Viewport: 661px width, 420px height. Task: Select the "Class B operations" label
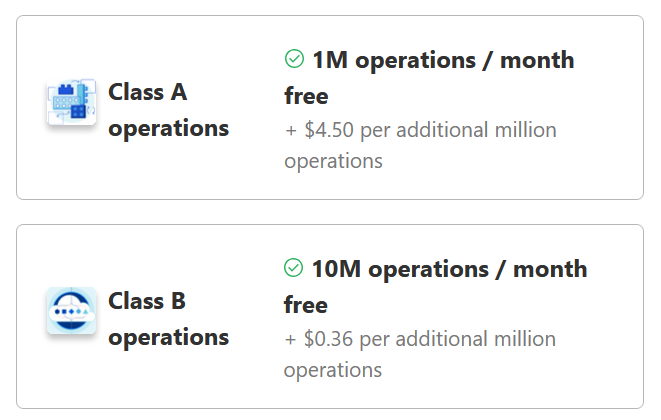168,319
